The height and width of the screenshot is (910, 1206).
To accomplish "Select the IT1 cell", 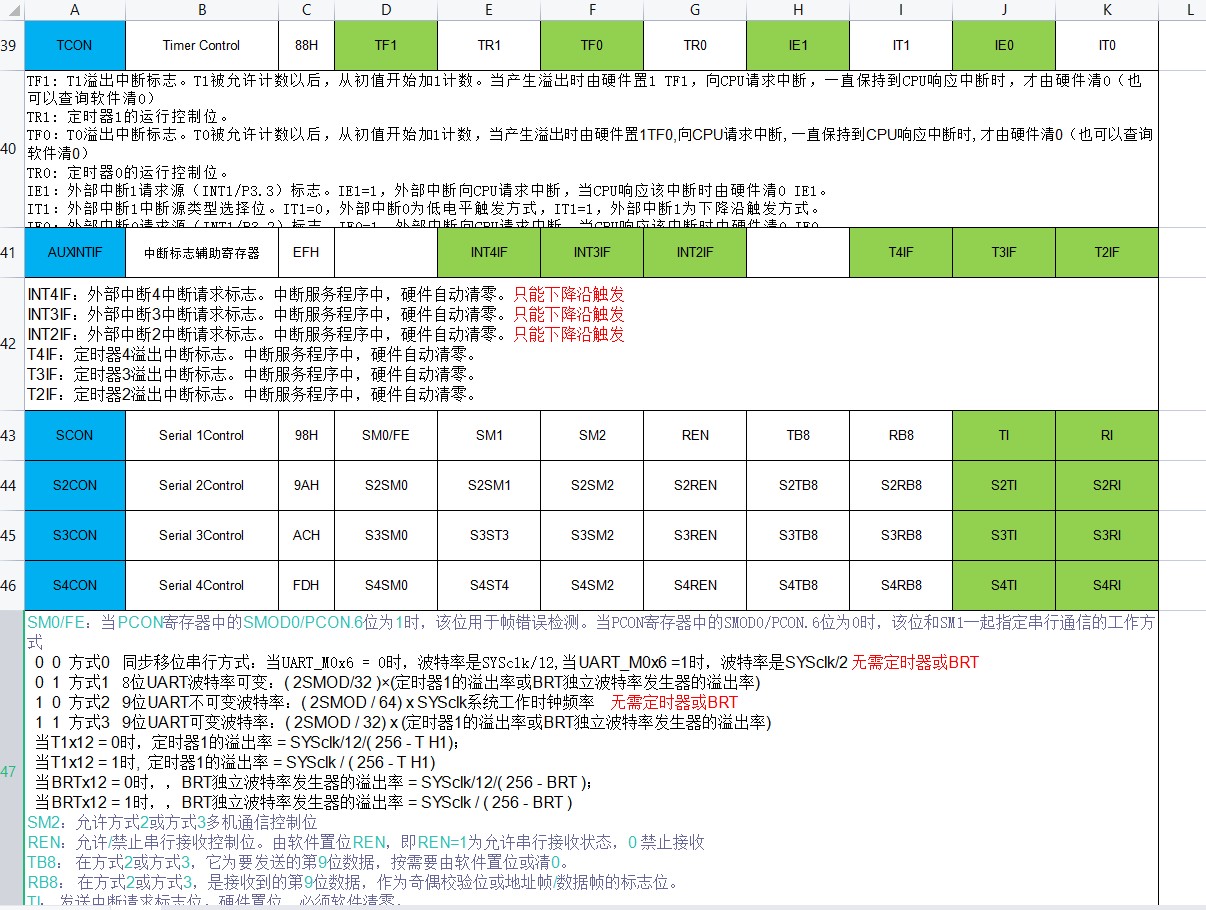I will point(901,45).
